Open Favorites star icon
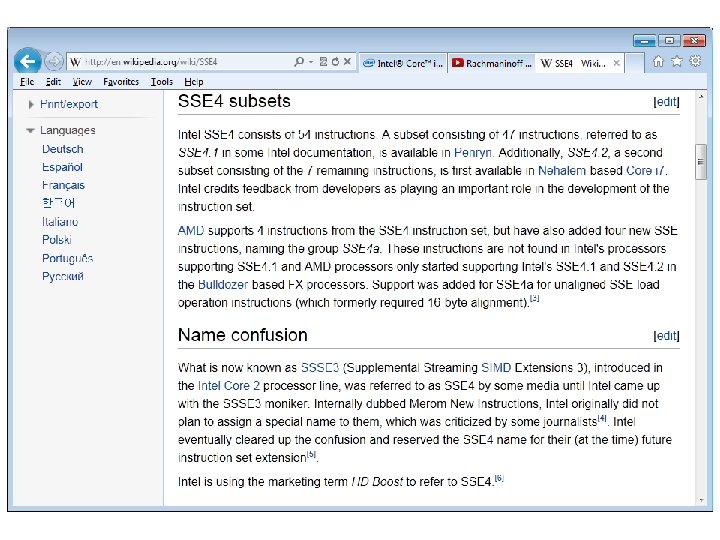Image resolution: width=720 pixels, height=540 pixels. pos(677,61)
